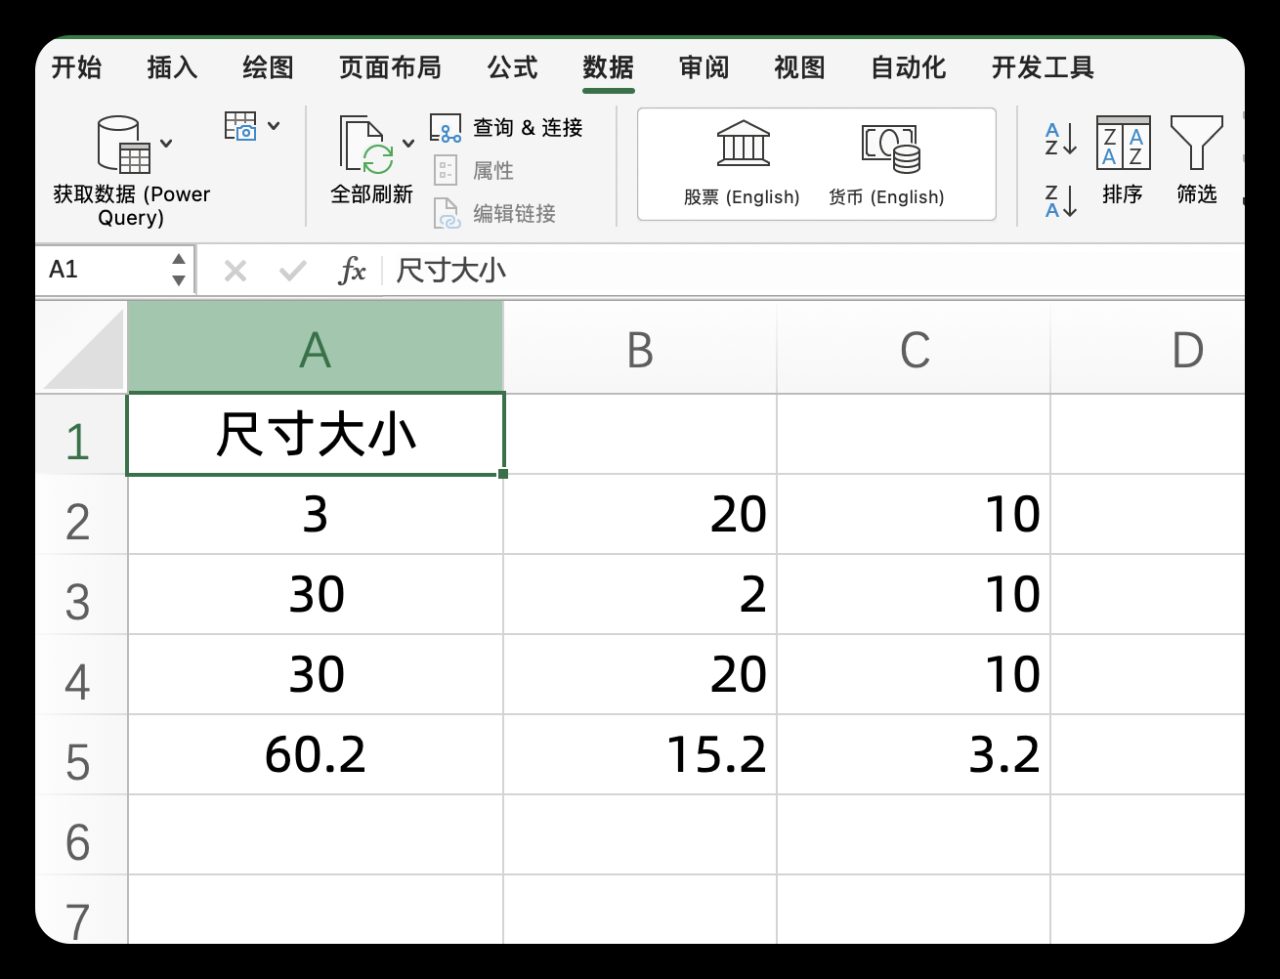
Task: Click the data from picture icon
Action: 240,126
